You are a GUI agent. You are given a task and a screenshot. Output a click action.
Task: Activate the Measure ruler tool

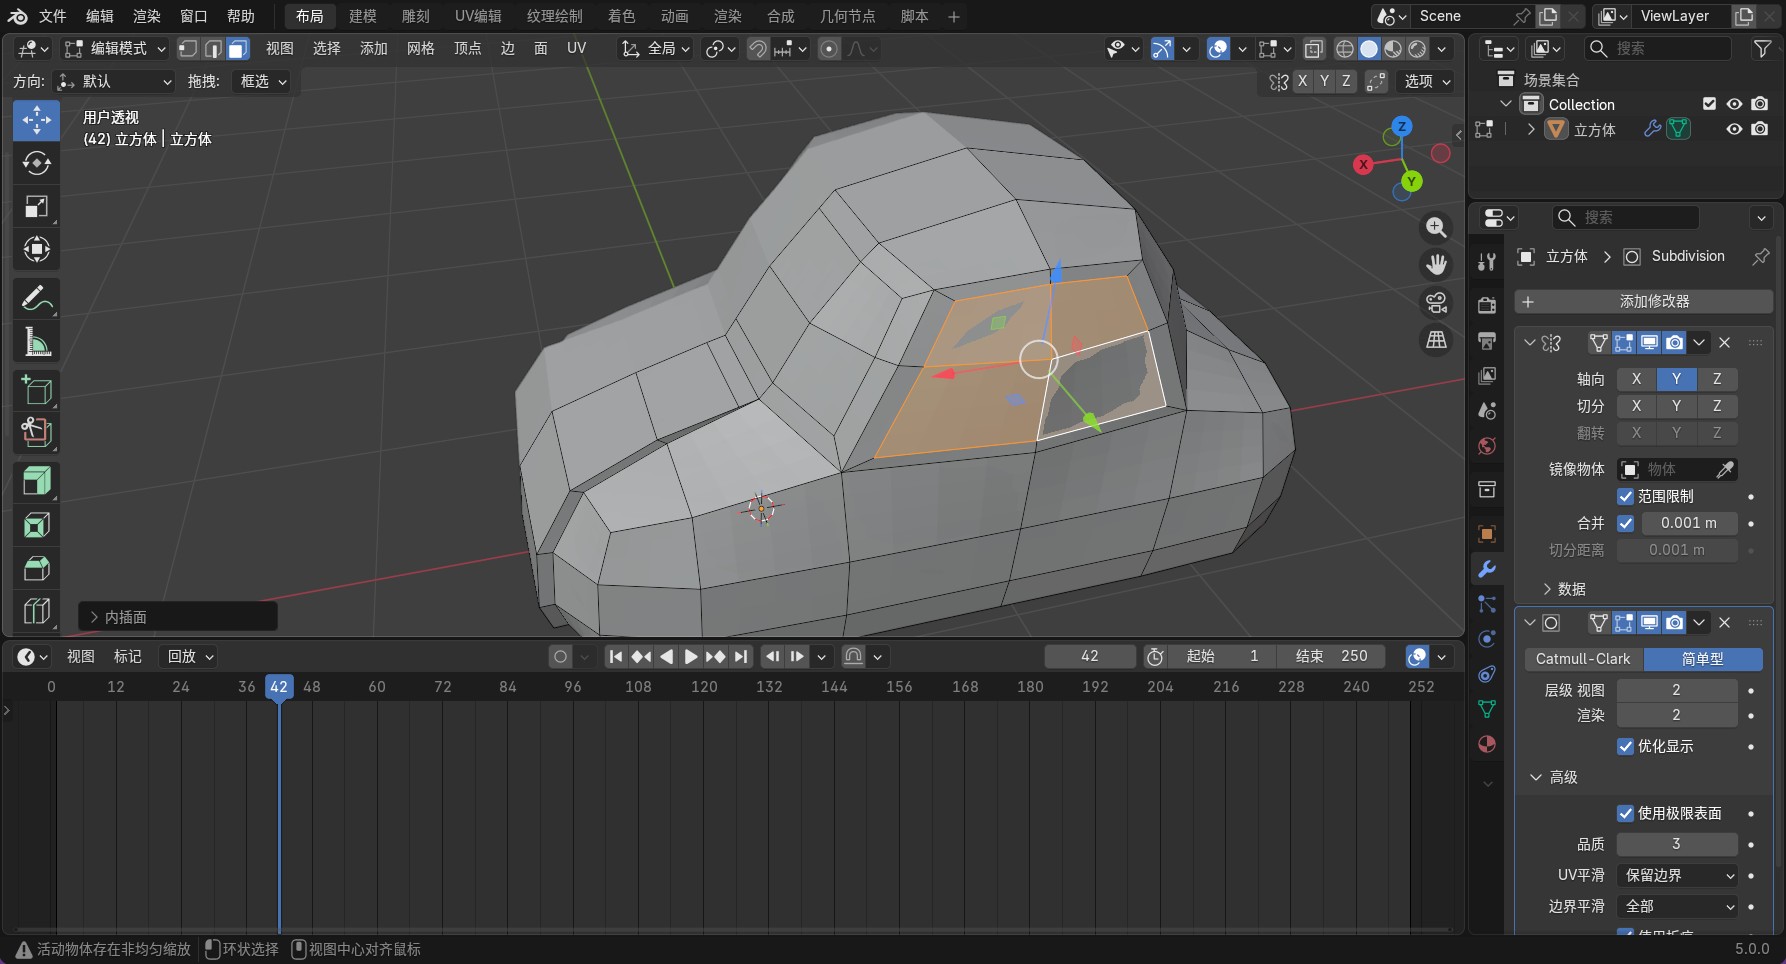(x=36, y=342)
